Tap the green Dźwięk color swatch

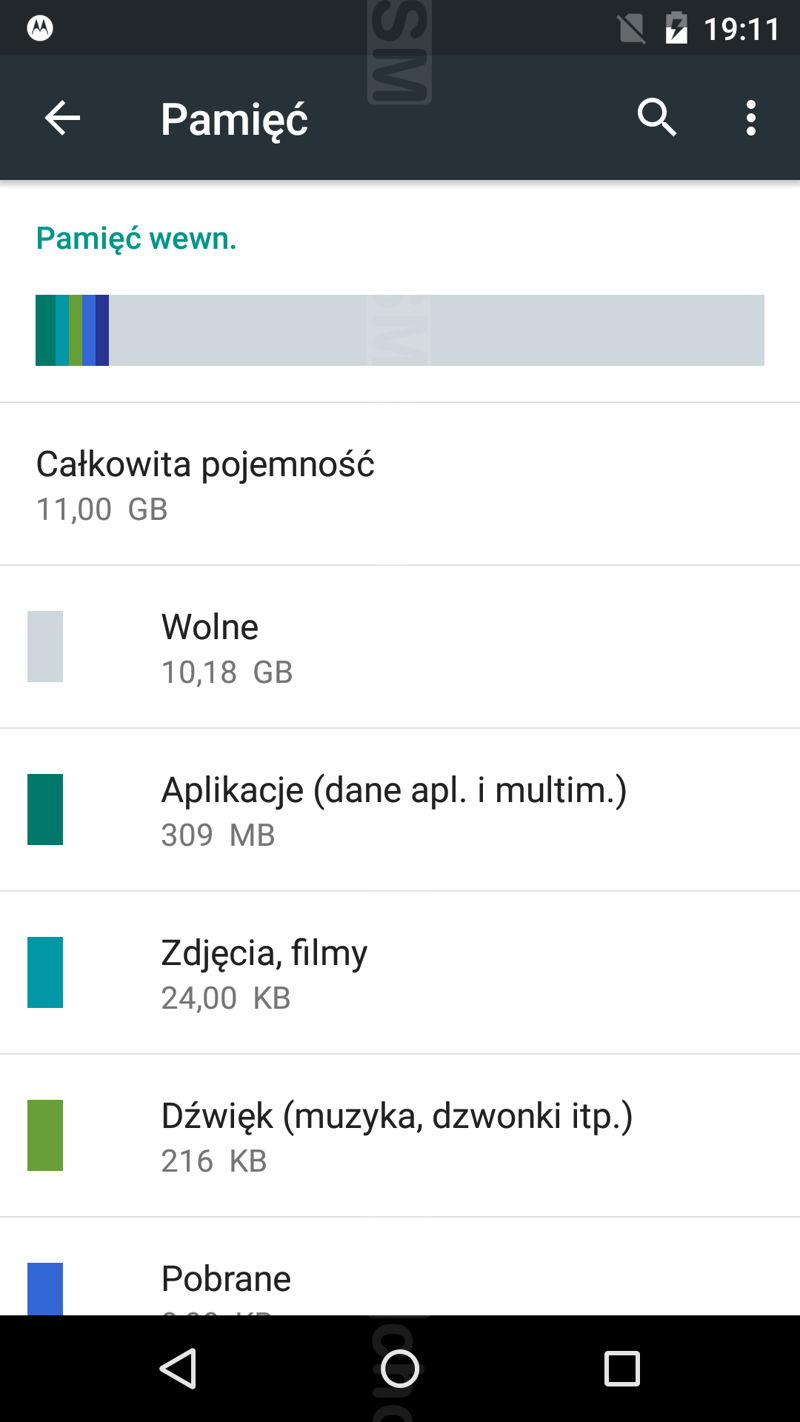click(45, 1135)
